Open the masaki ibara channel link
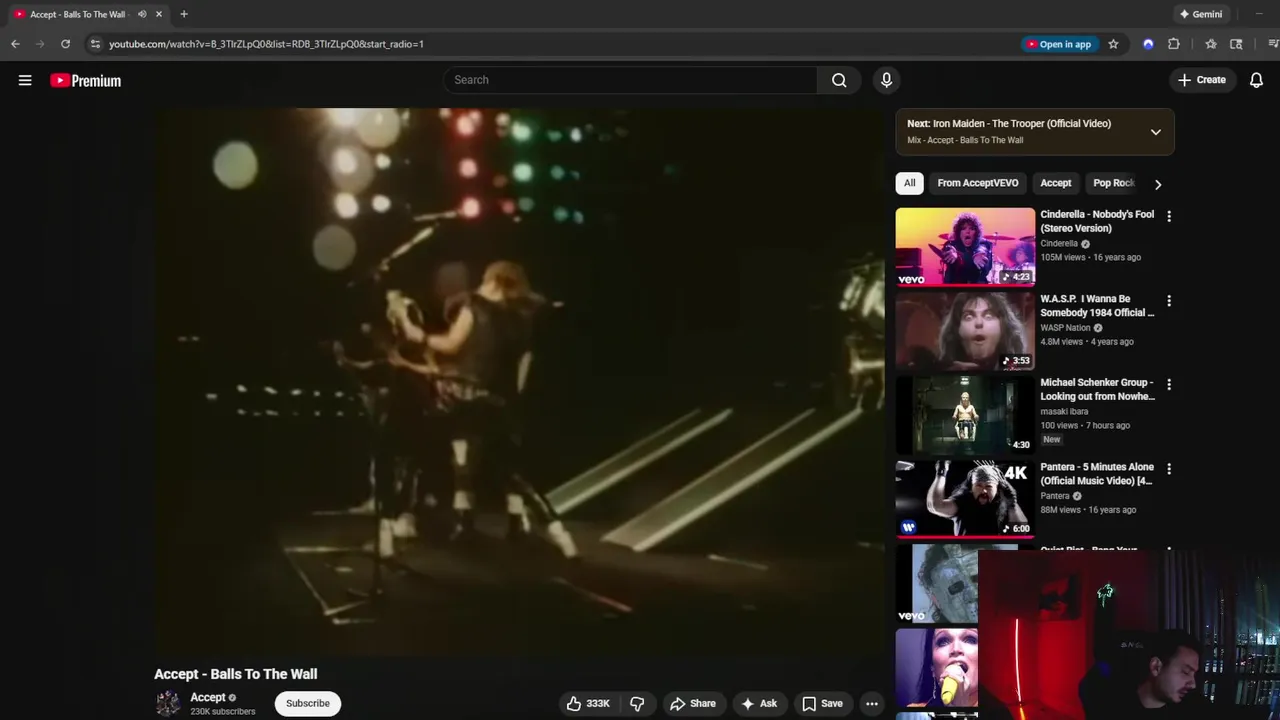This screenshot has height=720, width=1280. [1064, 411]
